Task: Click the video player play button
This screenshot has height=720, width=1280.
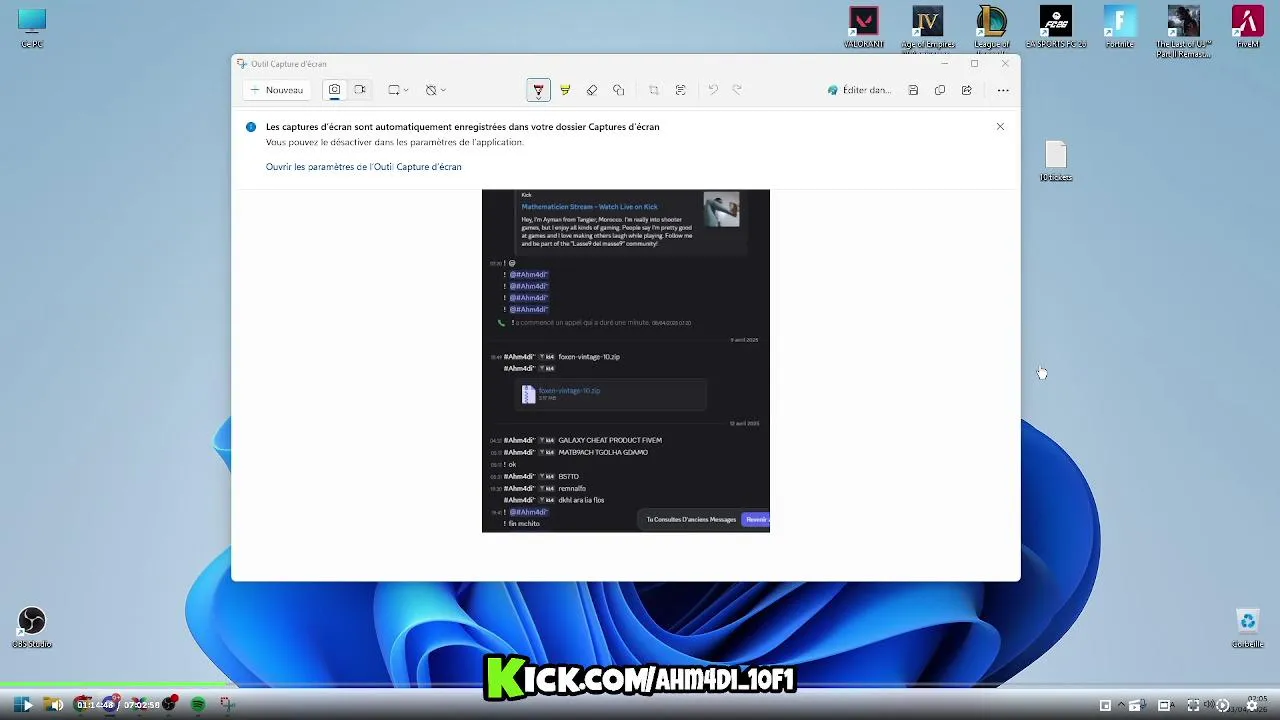Action: pos(27,705)
